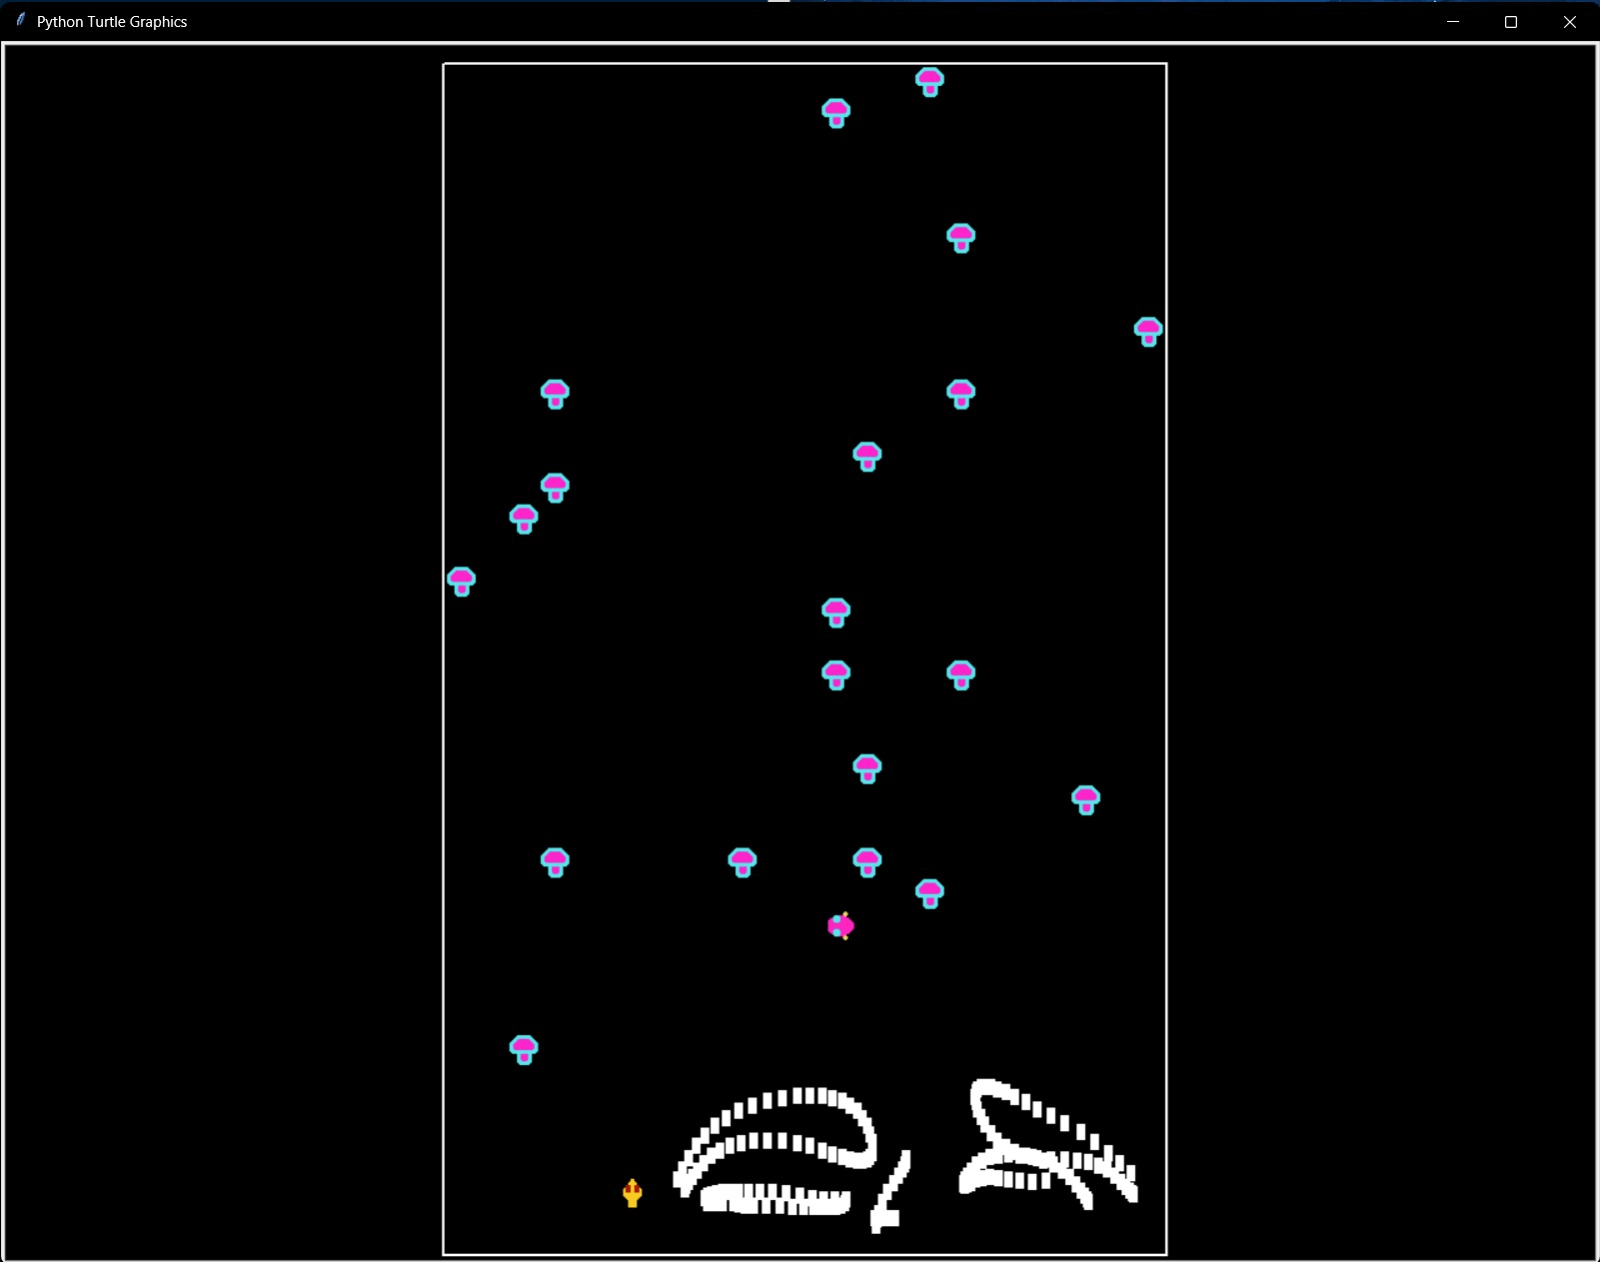The image size is (1600, 1262).
Task: Click the yellow player shooter sprite
Action: point(632,1193)
